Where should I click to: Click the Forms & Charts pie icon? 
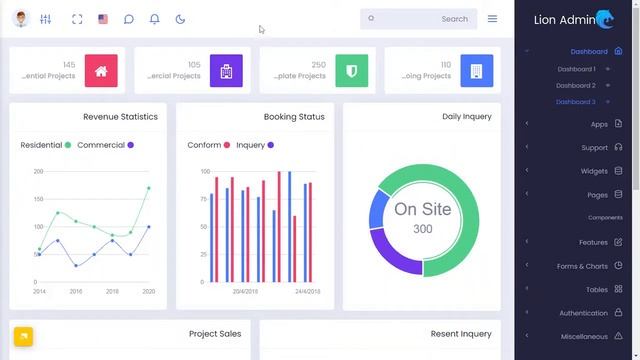618,265
